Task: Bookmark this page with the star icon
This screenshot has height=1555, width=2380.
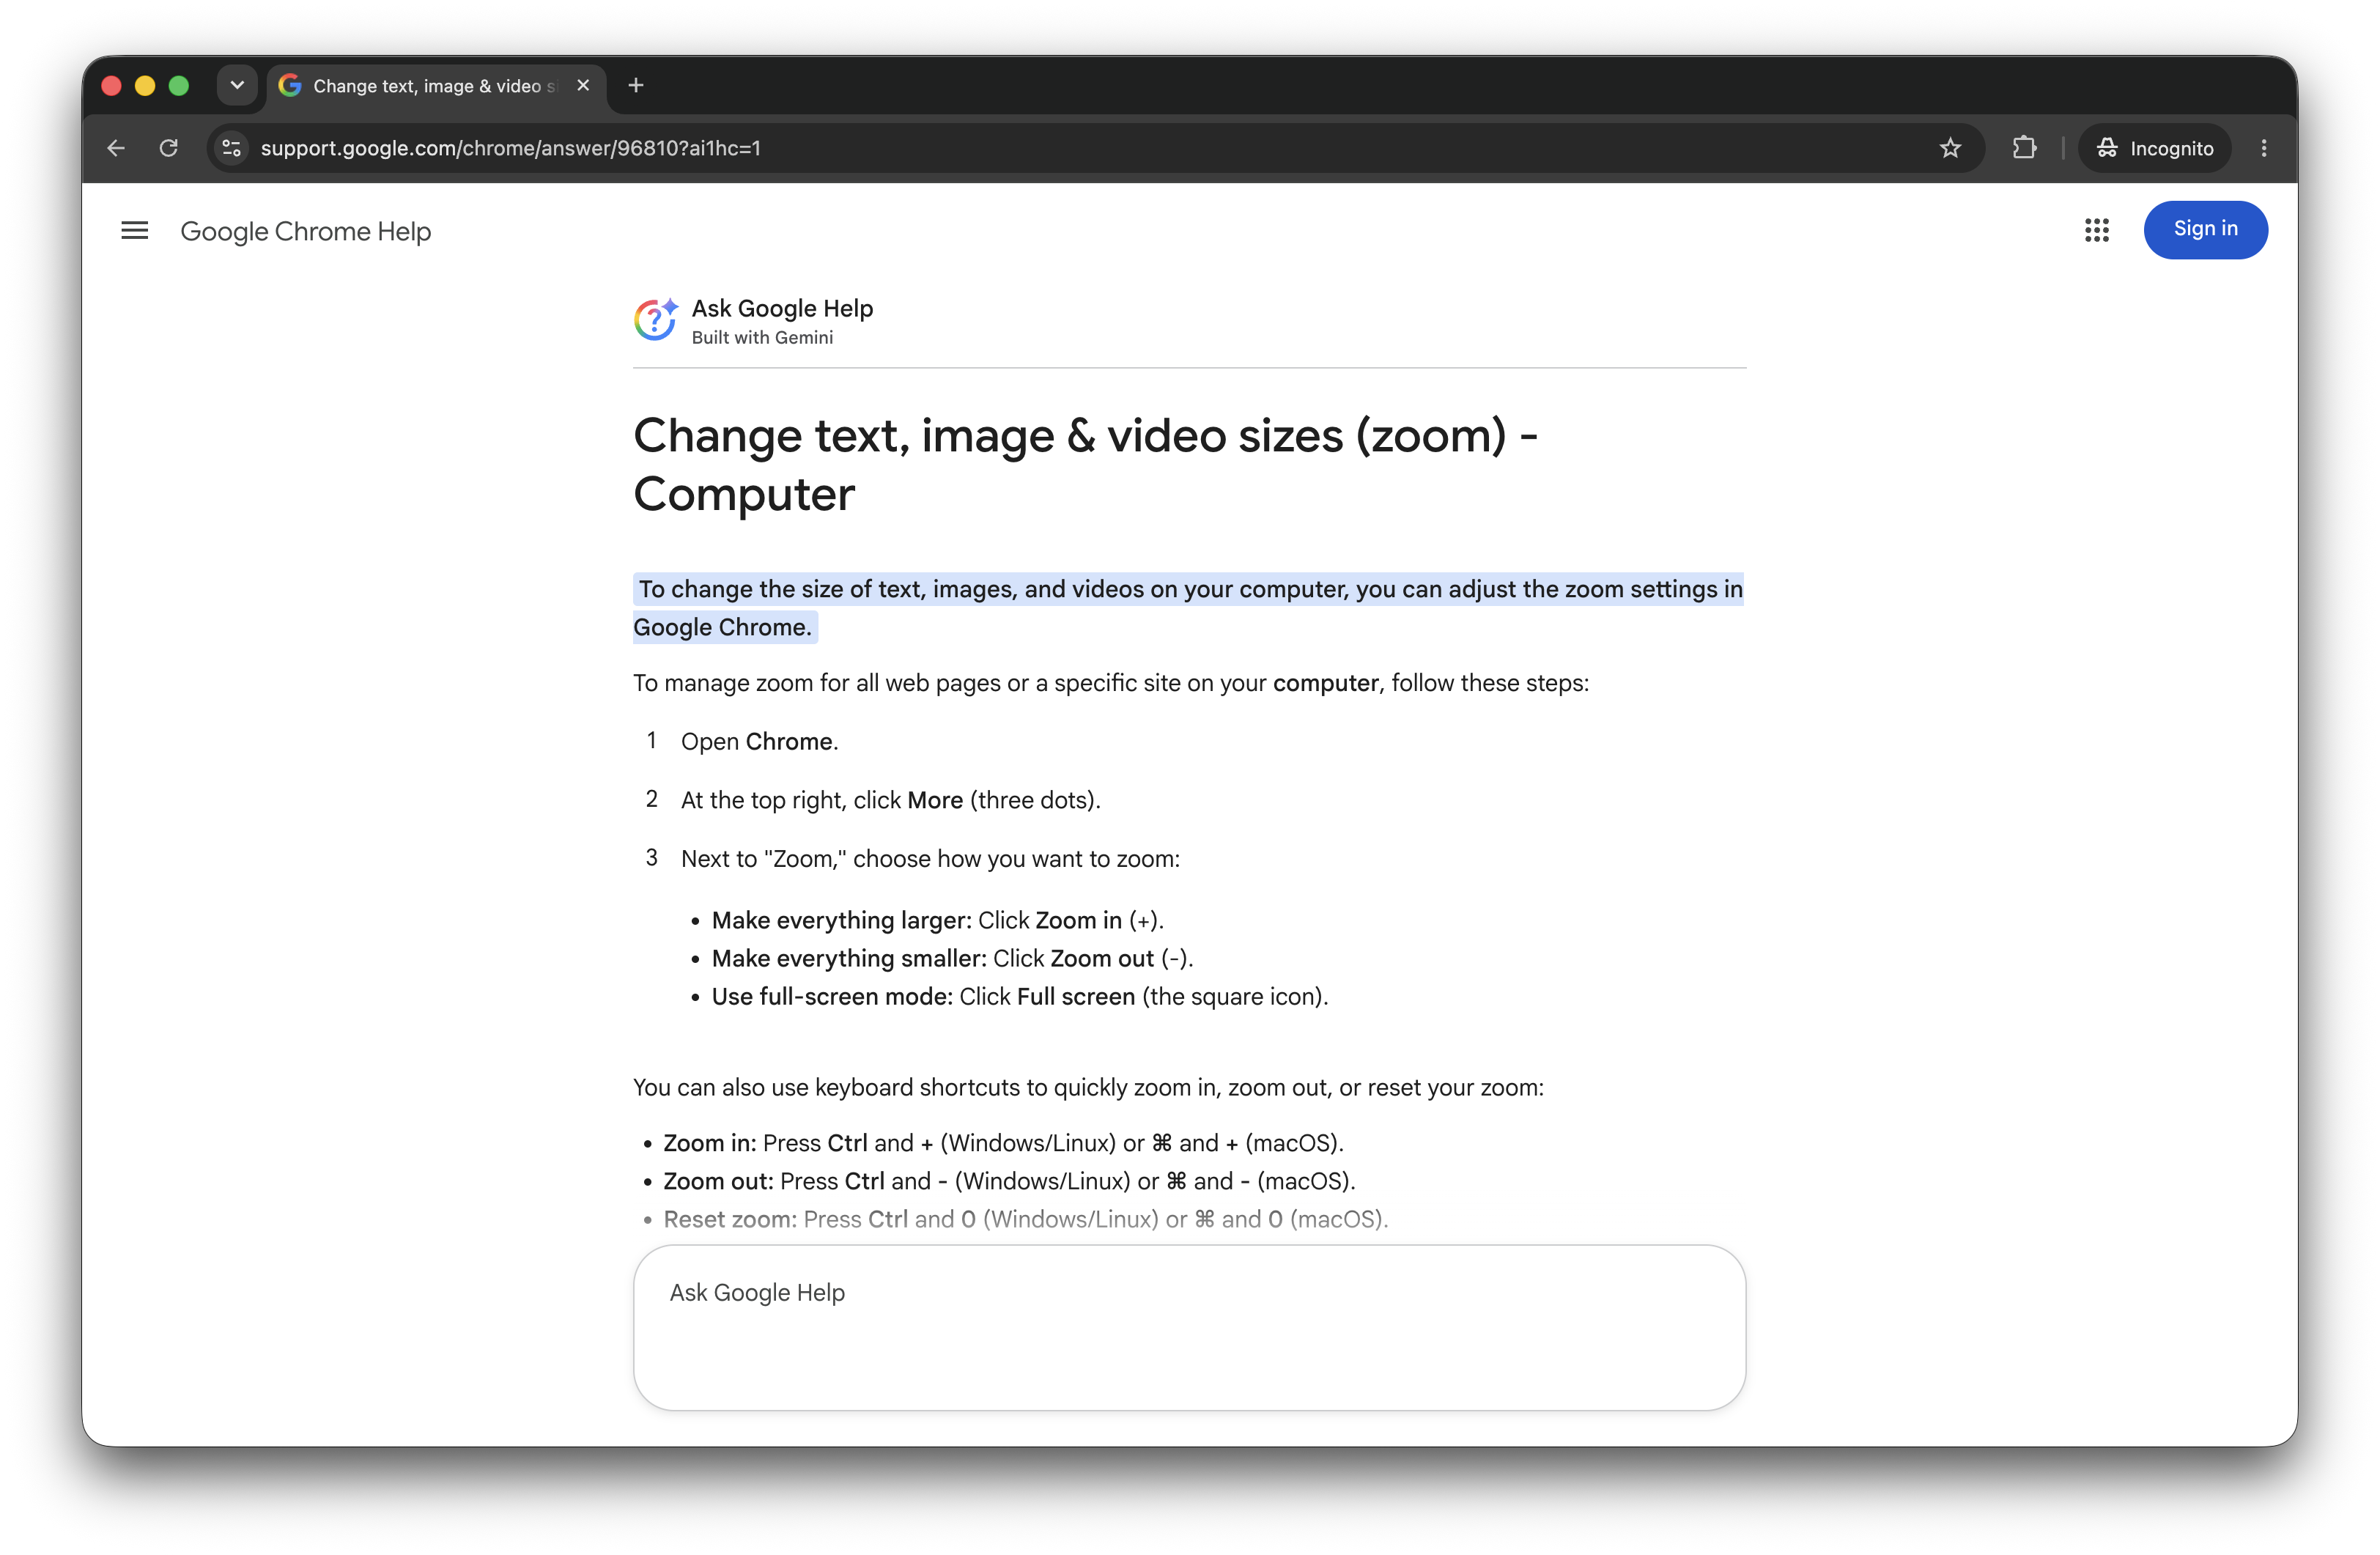Action: click(x=1950, y=148)
